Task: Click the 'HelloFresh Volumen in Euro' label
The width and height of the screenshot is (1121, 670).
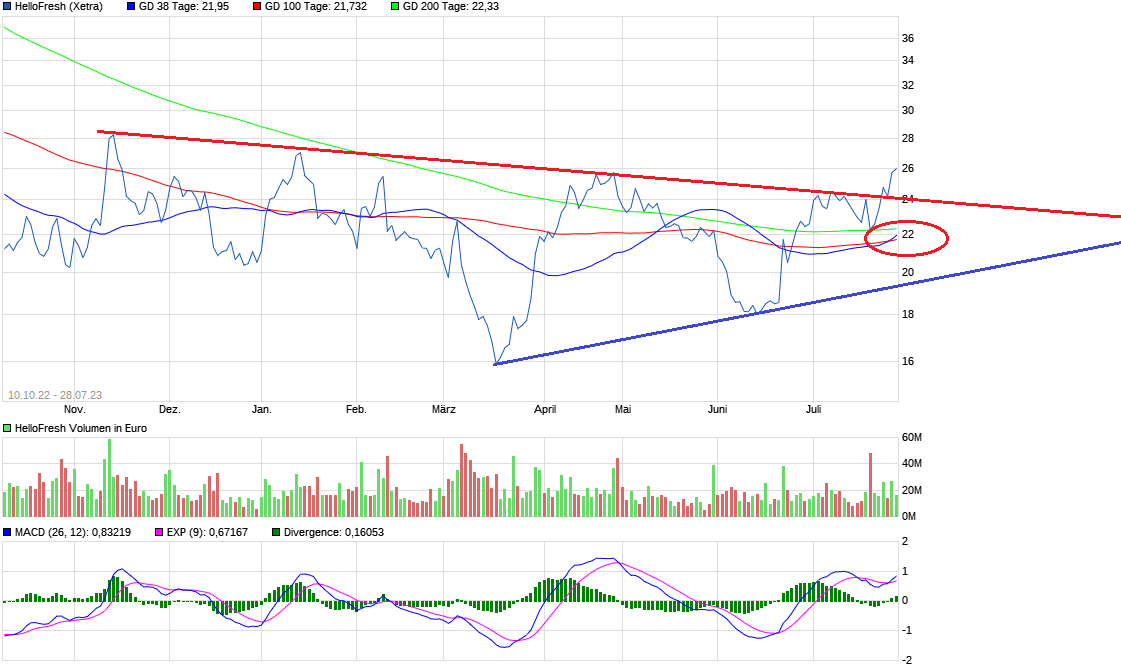Action: pyautogui.click(x=81, y=428)
